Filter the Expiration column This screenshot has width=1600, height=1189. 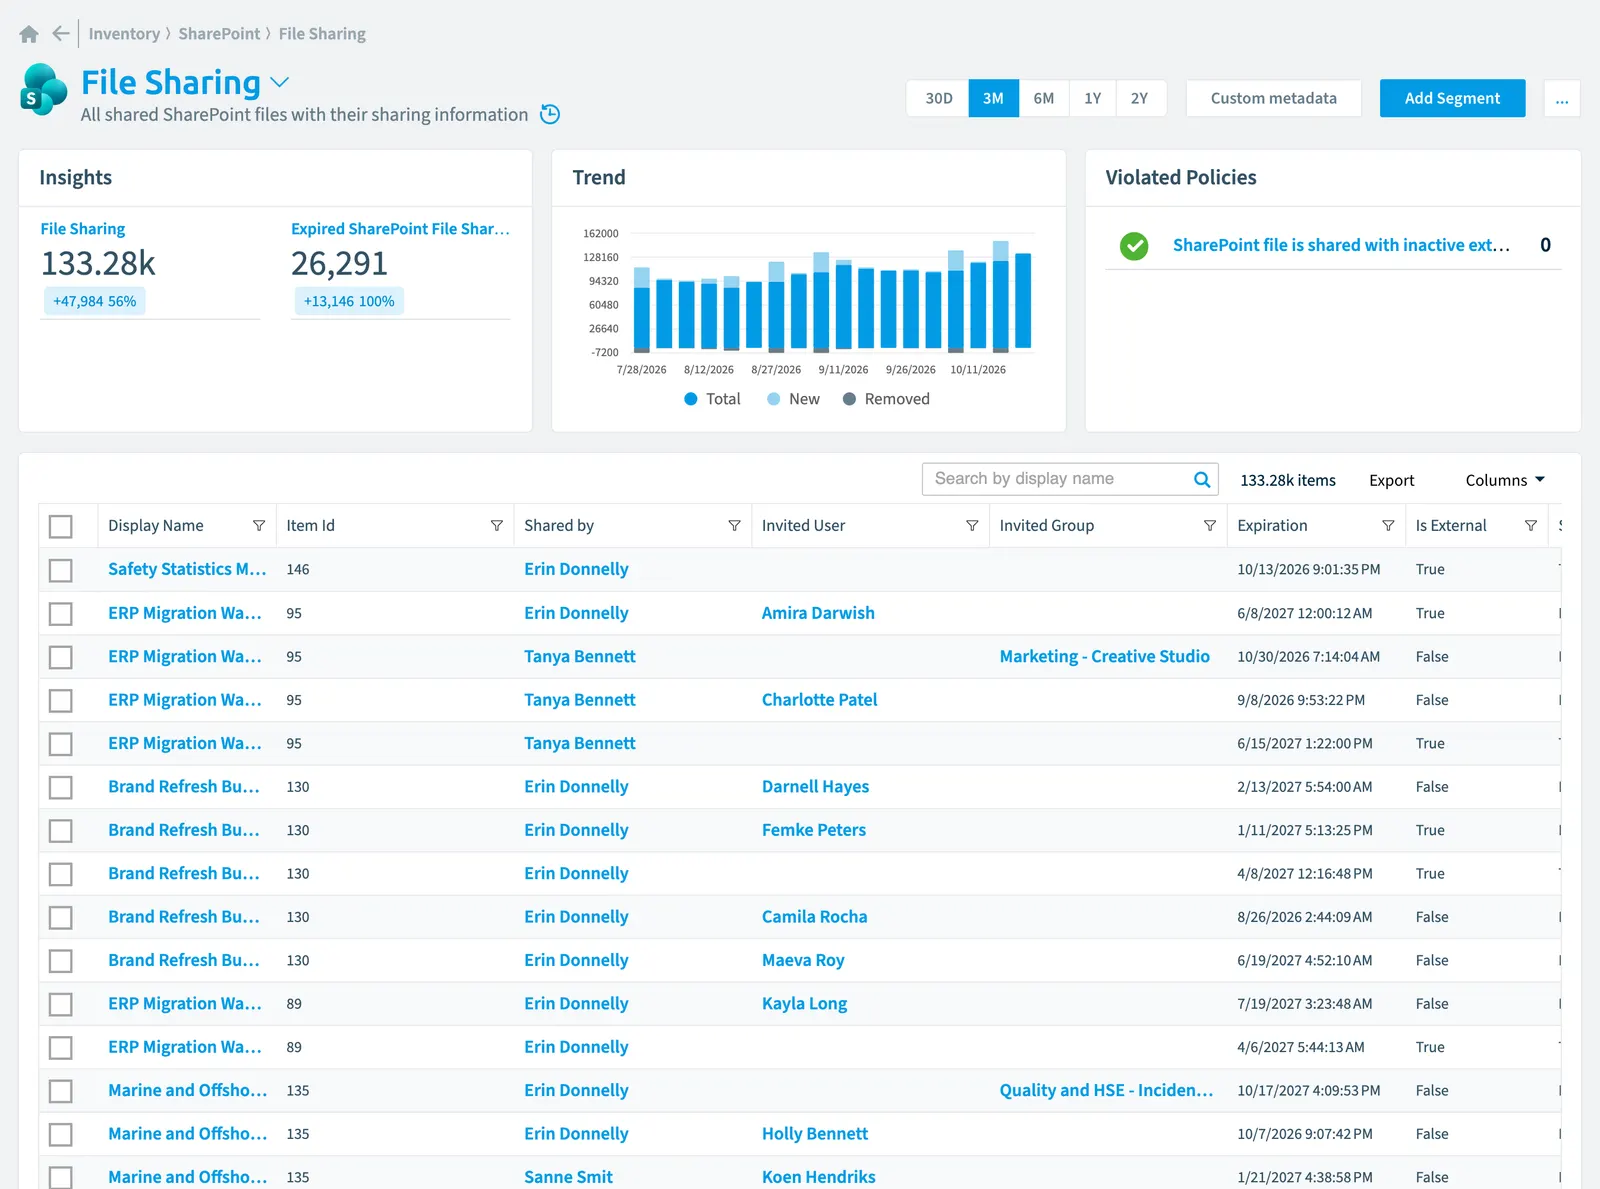tap(1388, 526)
